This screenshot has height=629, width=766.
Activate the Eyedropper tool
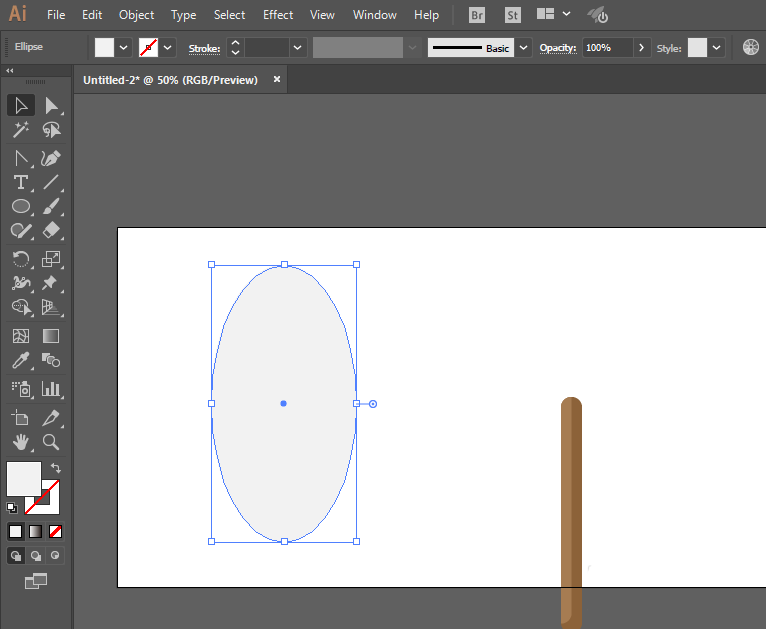pyautogui.click(x=20, y=361)
